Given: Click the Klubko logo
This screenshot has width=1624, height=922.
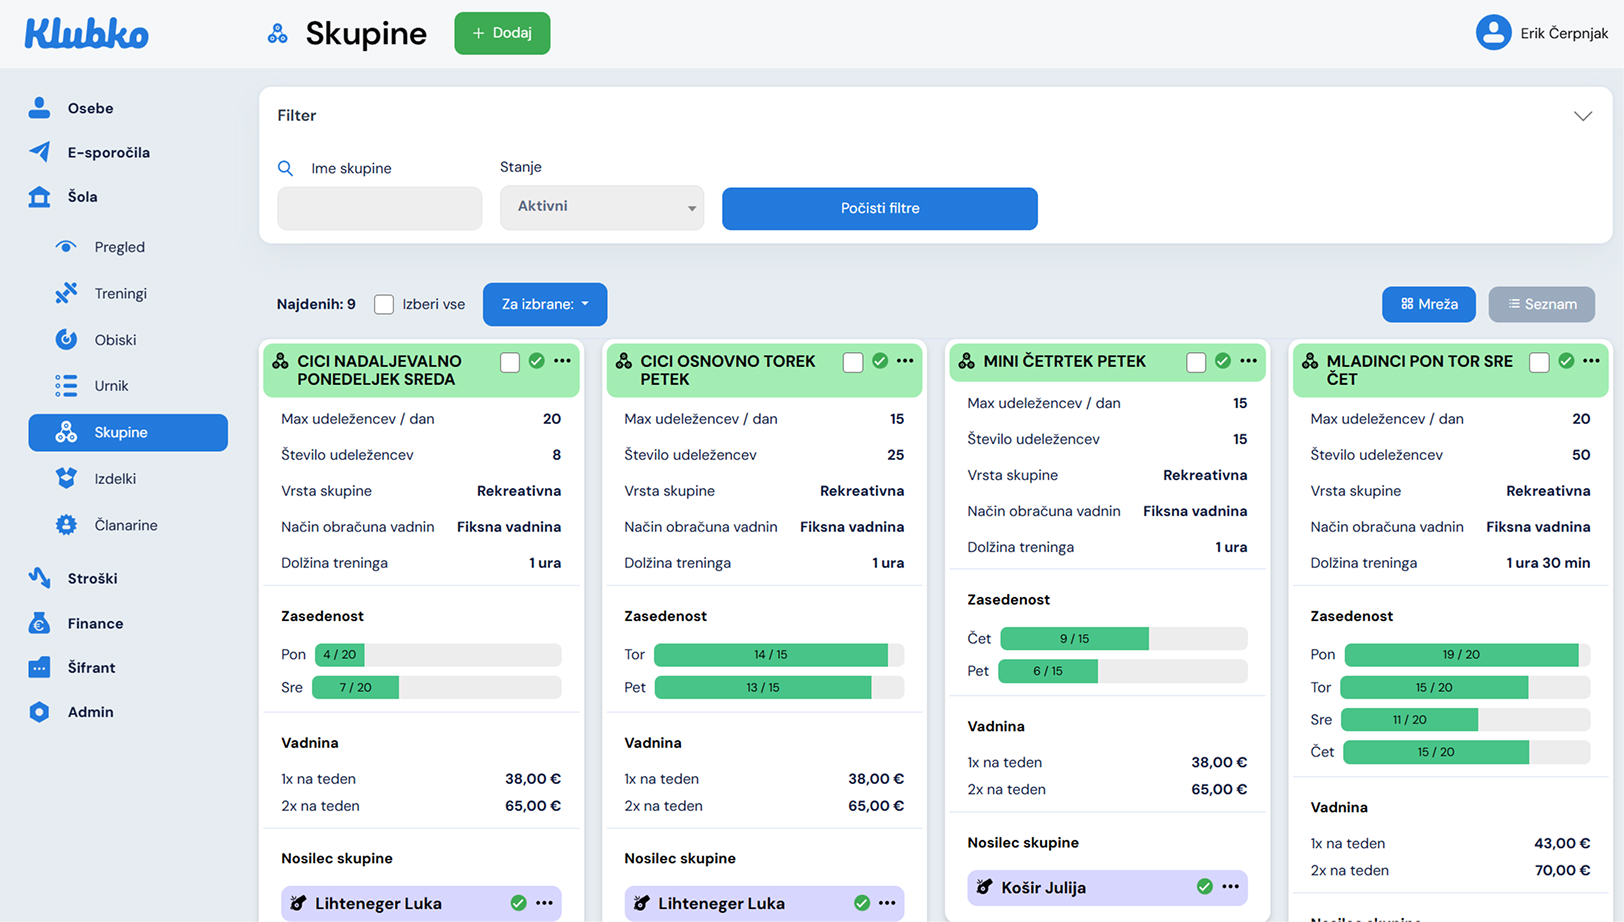Looking at the screenshot, I should (87, 34).
